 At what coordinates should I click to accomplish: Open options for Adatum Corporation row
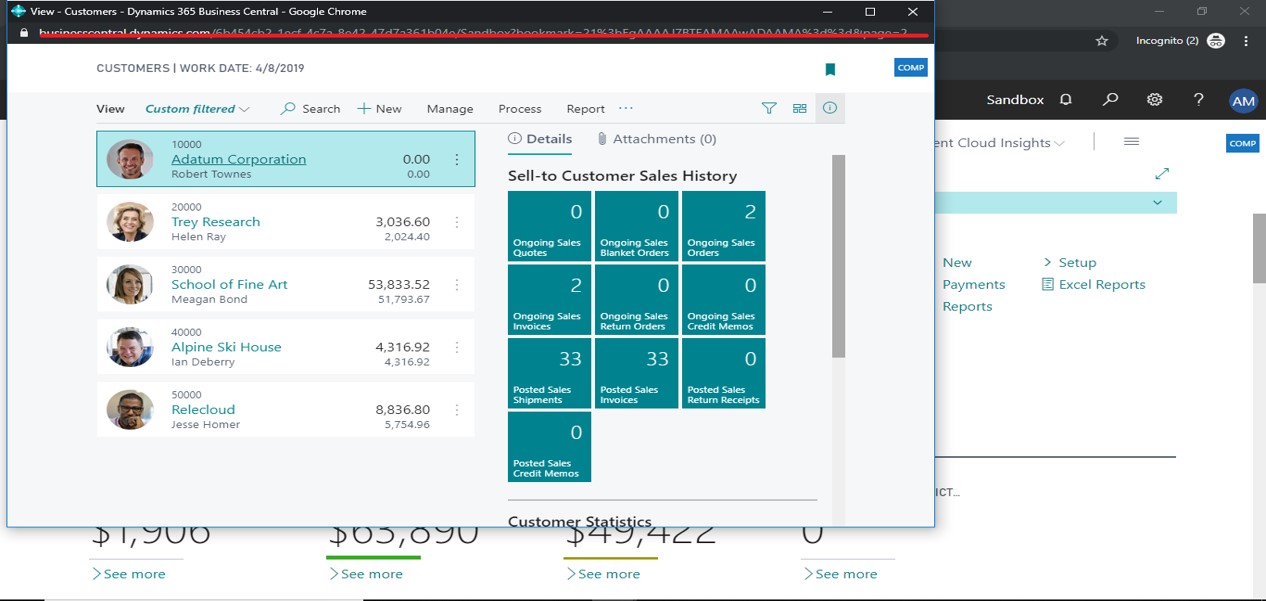click(457, 160)
